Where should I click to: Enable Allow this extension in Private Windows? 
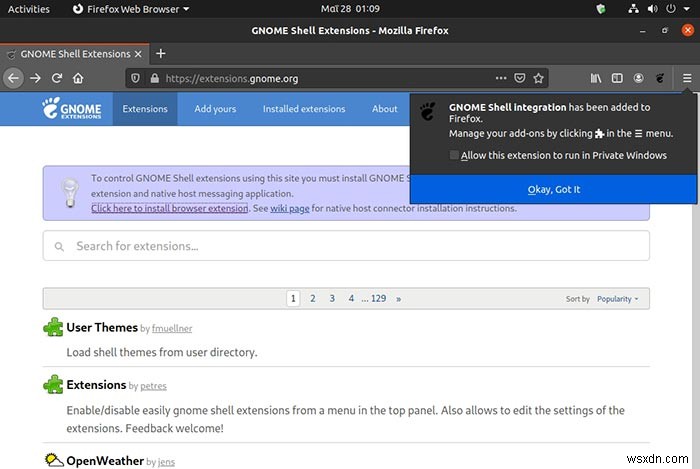click(x=454, y=155)
